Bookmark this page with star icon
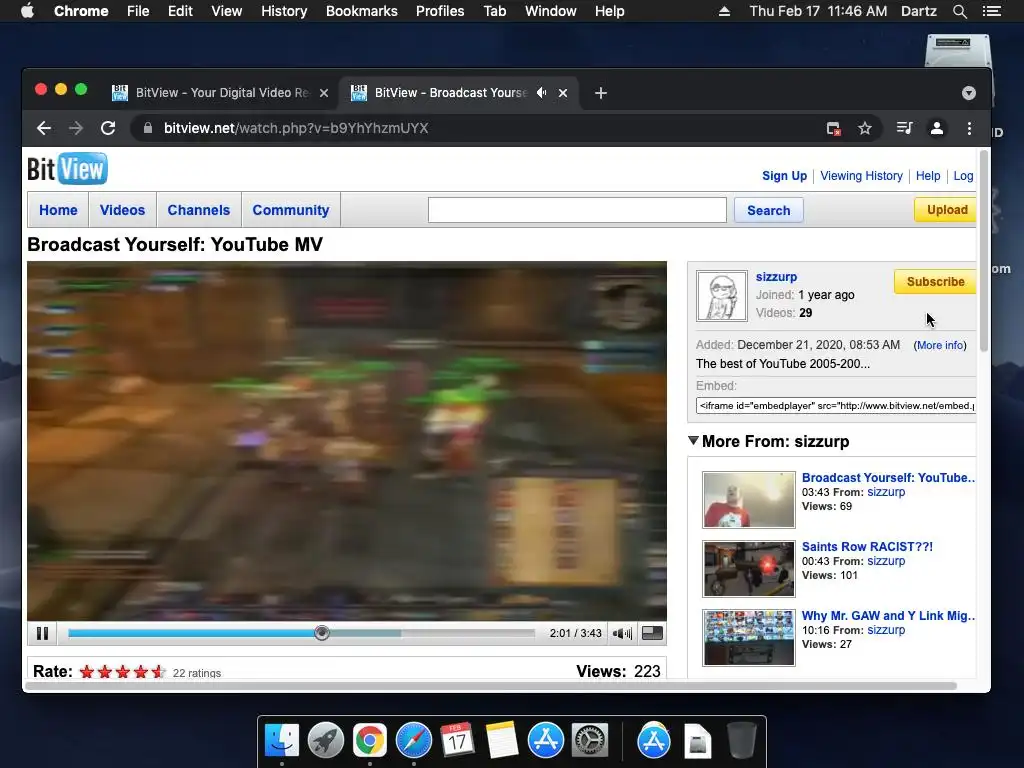1024x768 pixels. [865, 129]
